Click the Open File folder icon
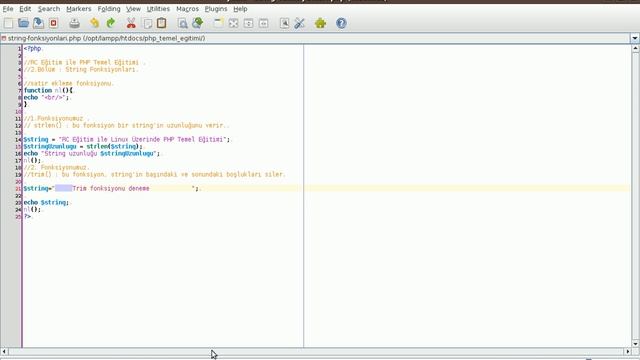This screenshot has height=360, width=640. point(23,23)
